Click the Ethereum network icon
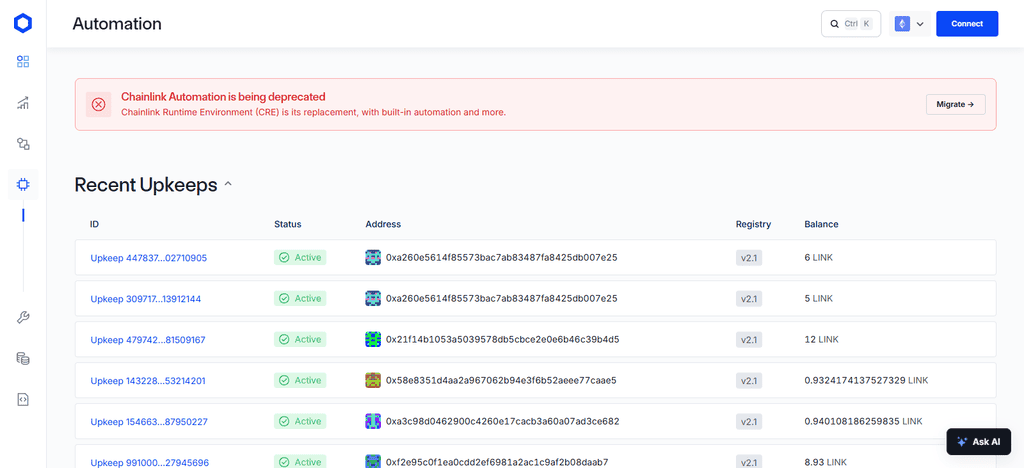Image resolution: width=1024 pixels, height=468 pixels. tap(903, 23)
